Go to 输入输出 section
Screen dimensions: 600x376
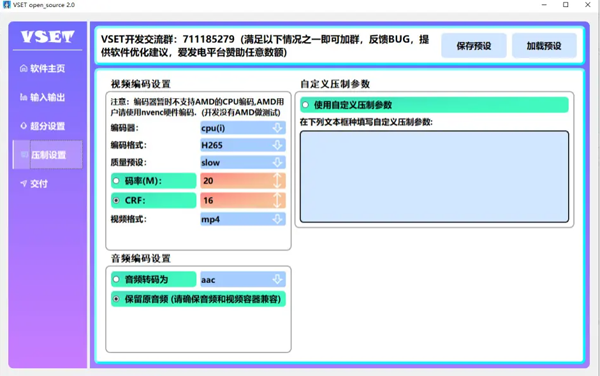(x=47, y=97)
